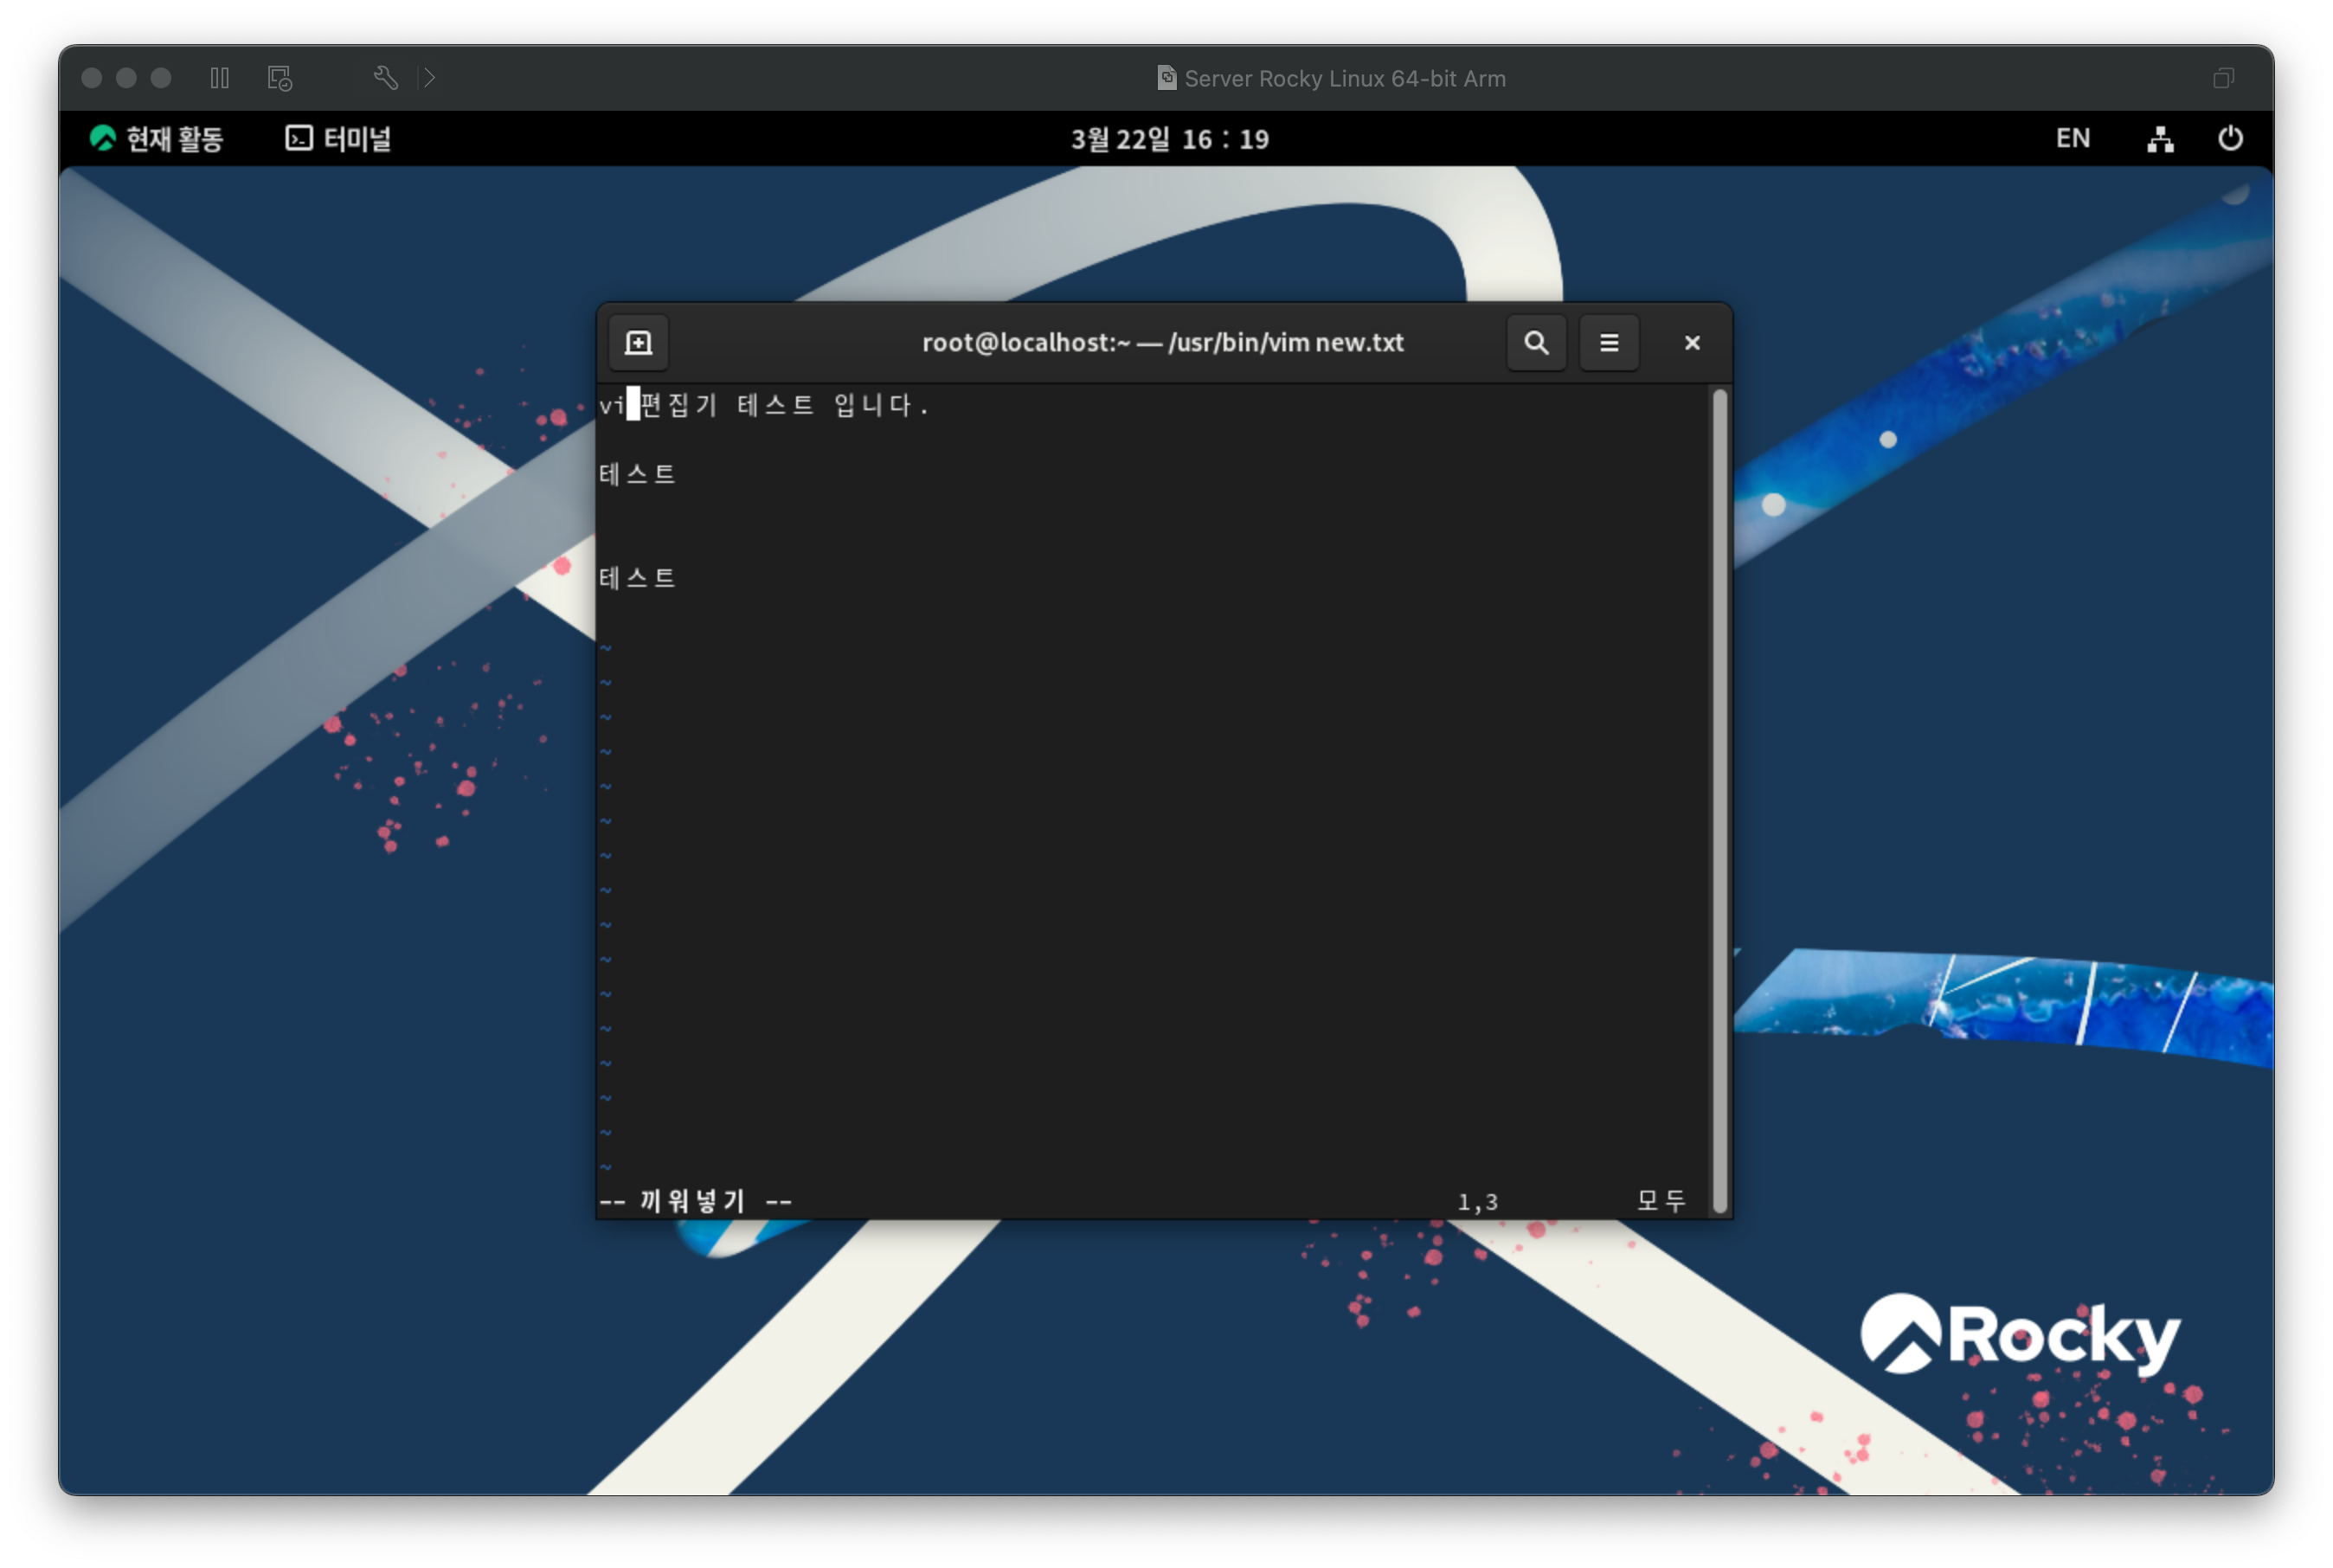
Task: Open the terminal search tool
Action: click(1536, 343)
